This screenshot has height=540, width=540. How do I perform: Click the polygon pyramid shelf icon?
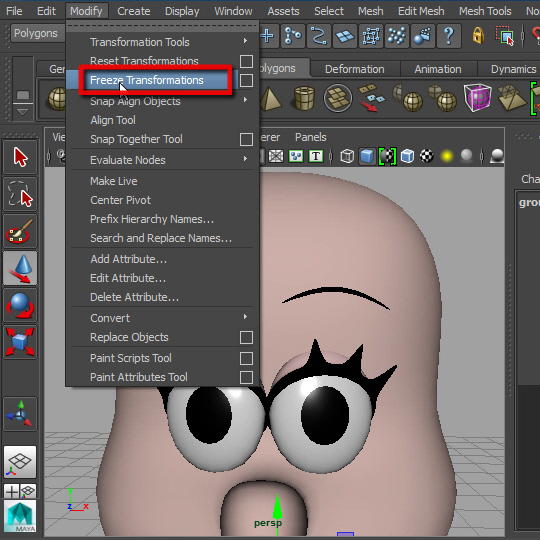pos(270,99)
